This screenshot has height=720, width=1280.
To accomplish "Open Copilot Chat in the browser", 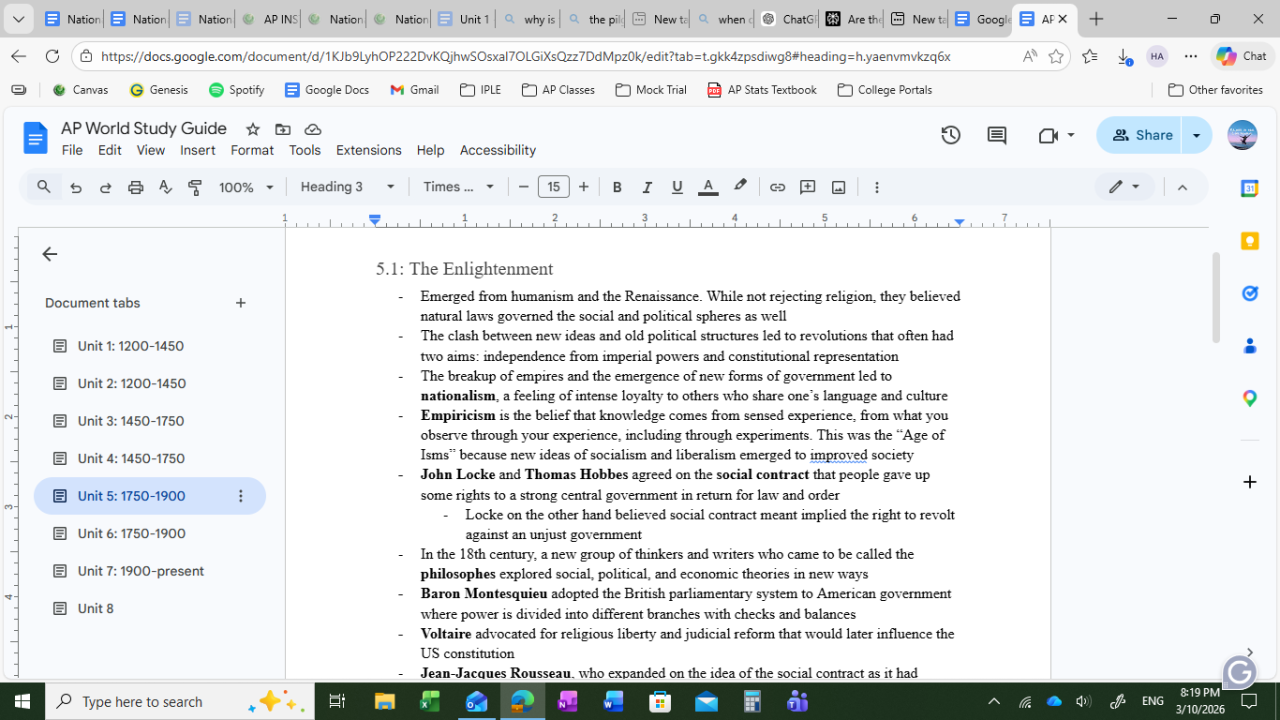I will [x=1242, y=56].
